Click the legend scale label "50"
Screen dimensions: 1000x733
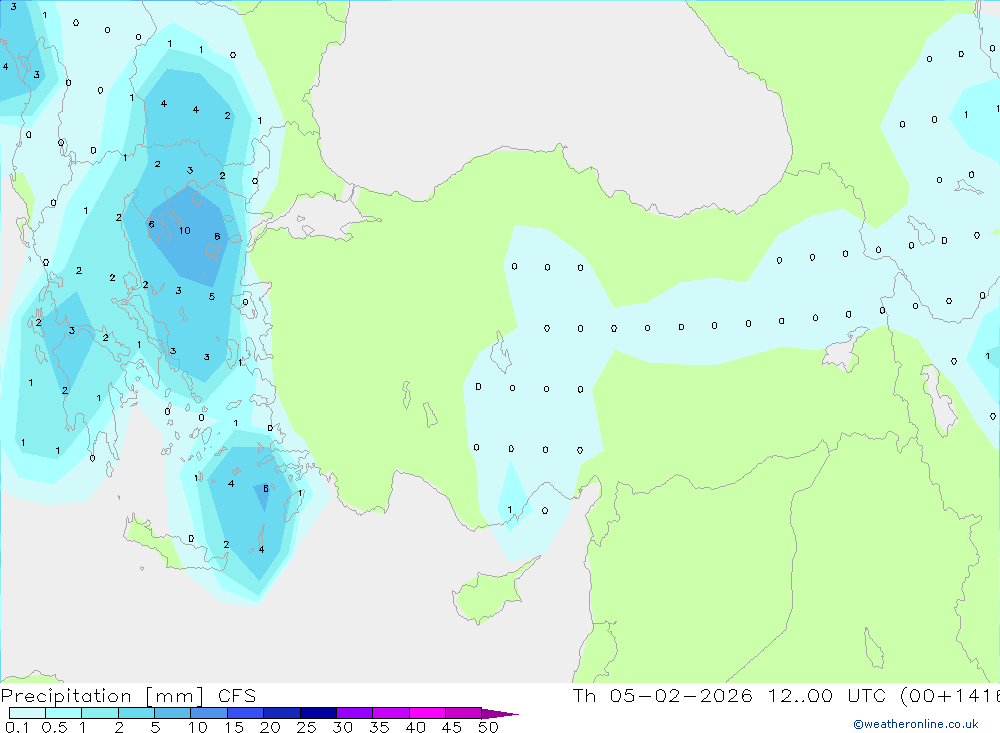[488, 727]
